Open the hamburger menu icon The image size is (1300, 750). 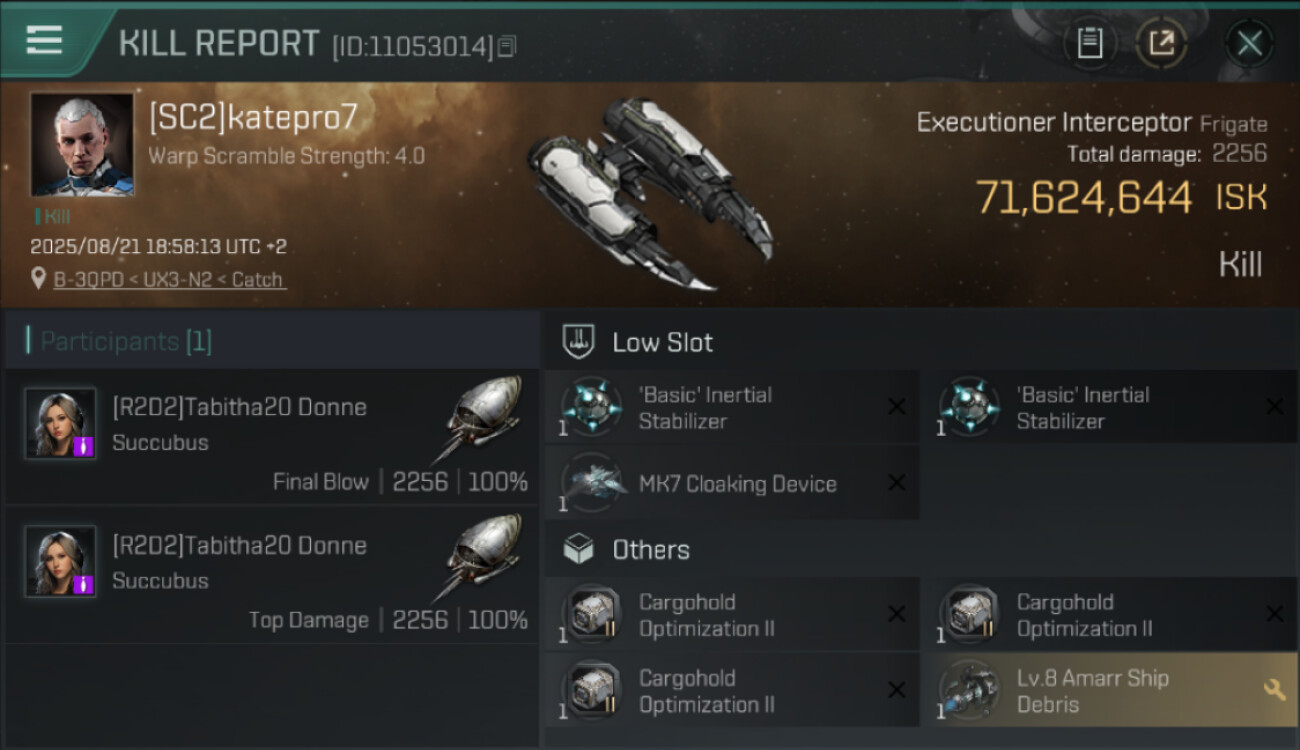(x=44, y=40)
